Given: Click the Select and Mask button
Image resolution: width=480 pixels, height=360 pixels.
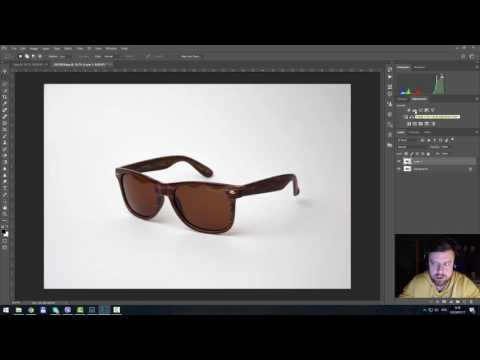Looking at the screenshot, I should pyautogui.click(x=190, y=57).
